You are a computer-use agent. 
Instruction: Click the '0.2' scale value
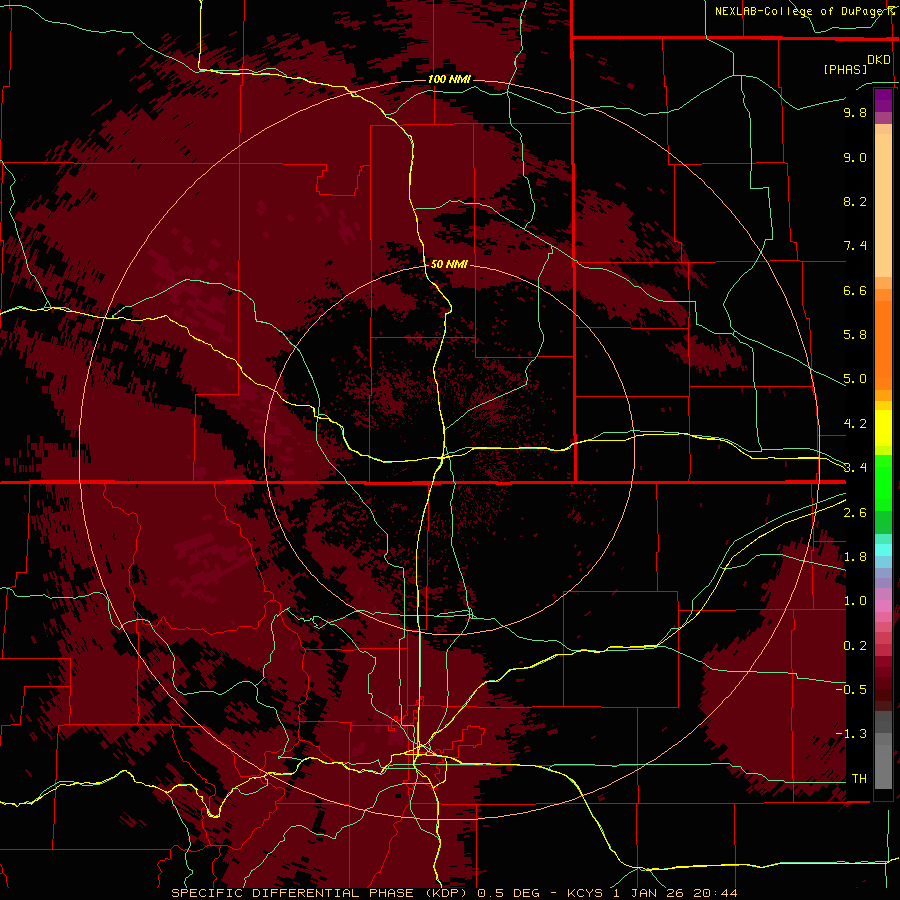855,646
